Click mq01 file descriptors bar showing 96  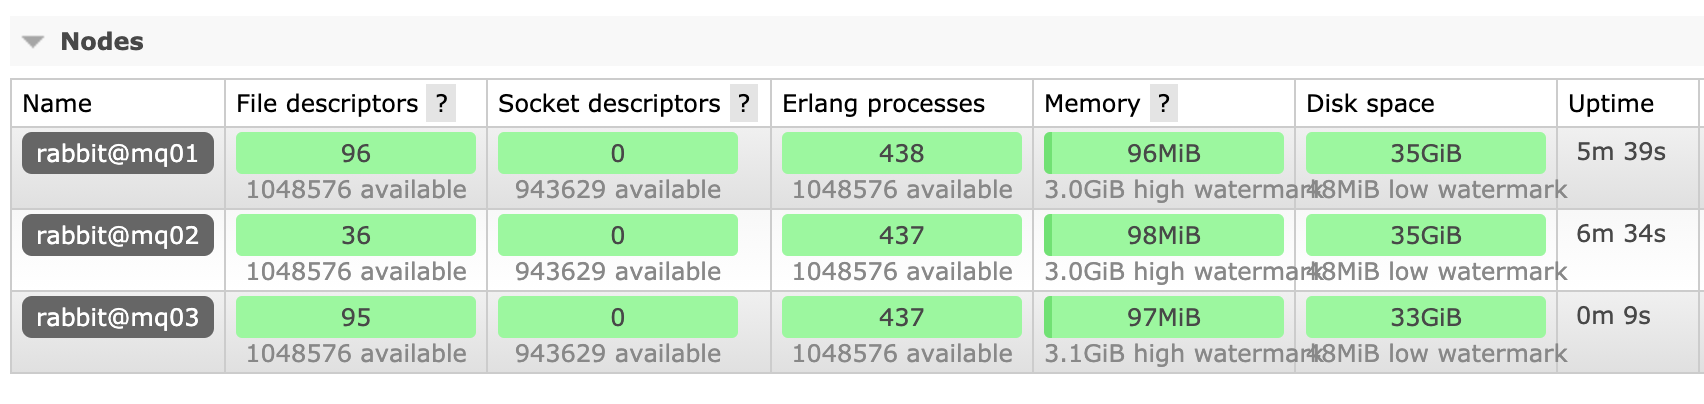pyautogui.click(x=356, y=153)
